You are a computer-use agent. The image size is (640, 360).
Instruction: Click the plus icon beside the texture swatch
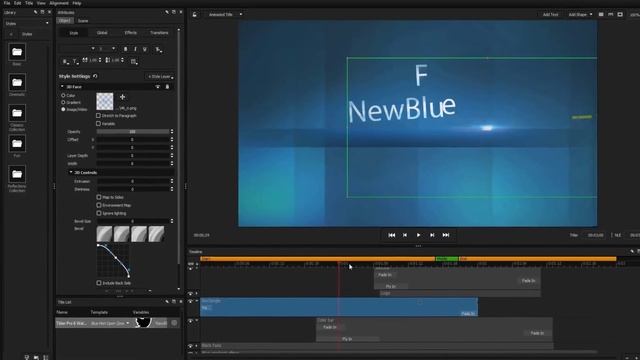pos(122,97)
